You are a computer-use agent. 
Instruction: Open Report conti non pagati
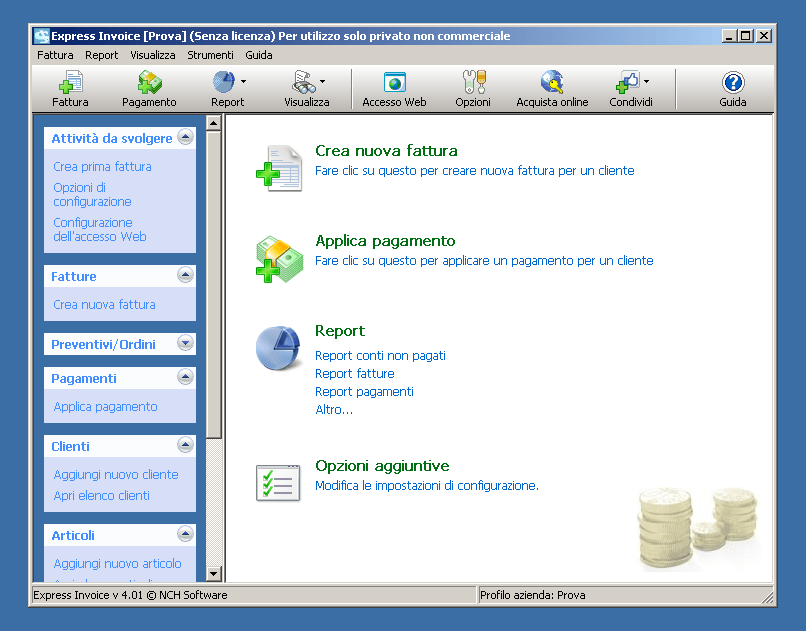[x=380, y=355]
